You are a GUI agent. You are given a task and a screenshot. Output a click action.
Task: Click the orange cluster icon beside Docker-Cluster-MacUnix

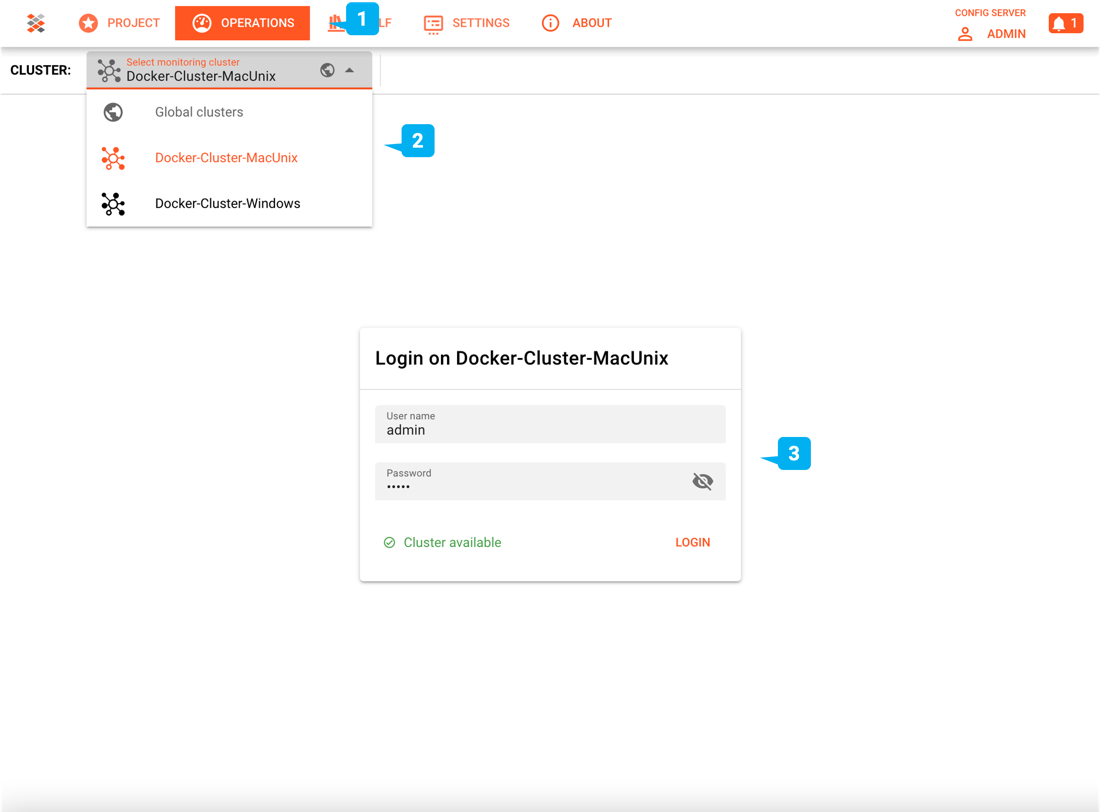pyautogui.click(x=113, y=157)
